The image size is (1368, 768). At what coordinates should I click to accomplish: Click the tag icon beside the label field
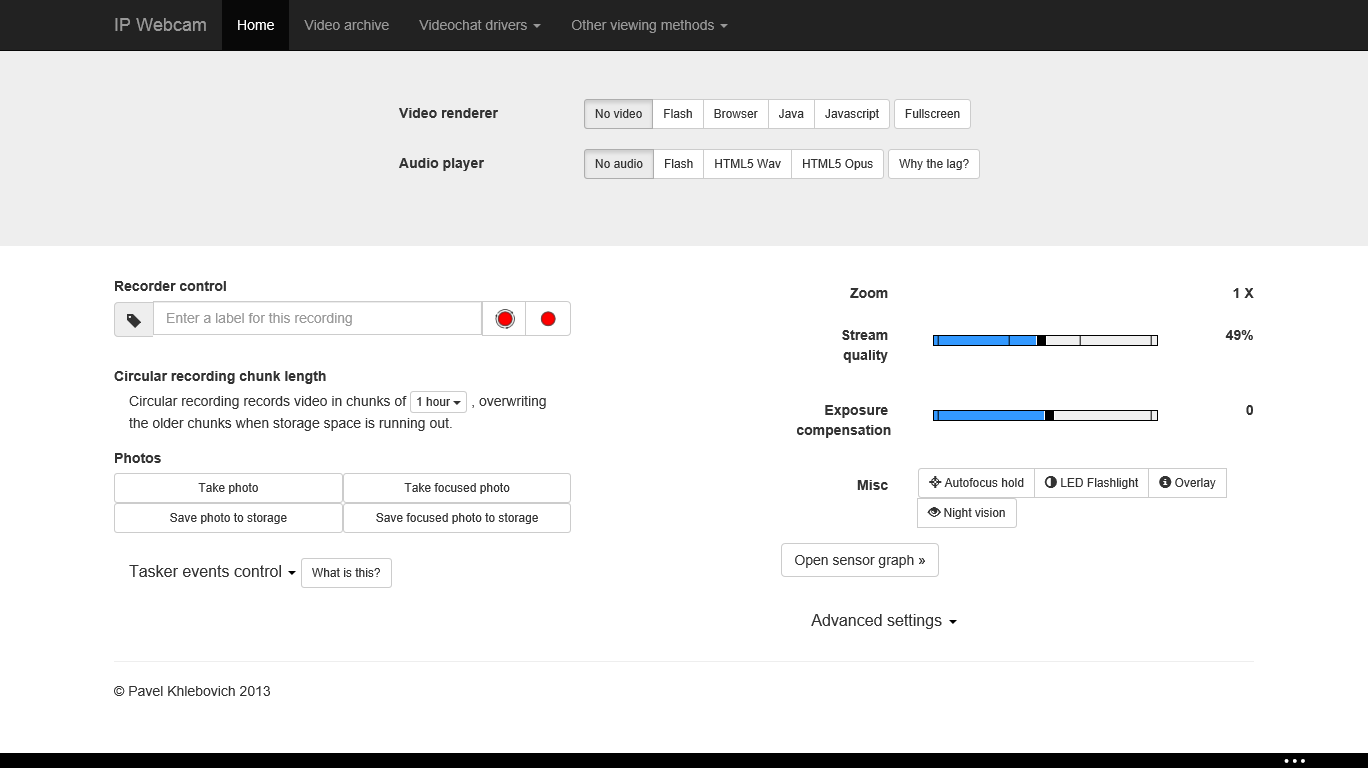(134, 320)
